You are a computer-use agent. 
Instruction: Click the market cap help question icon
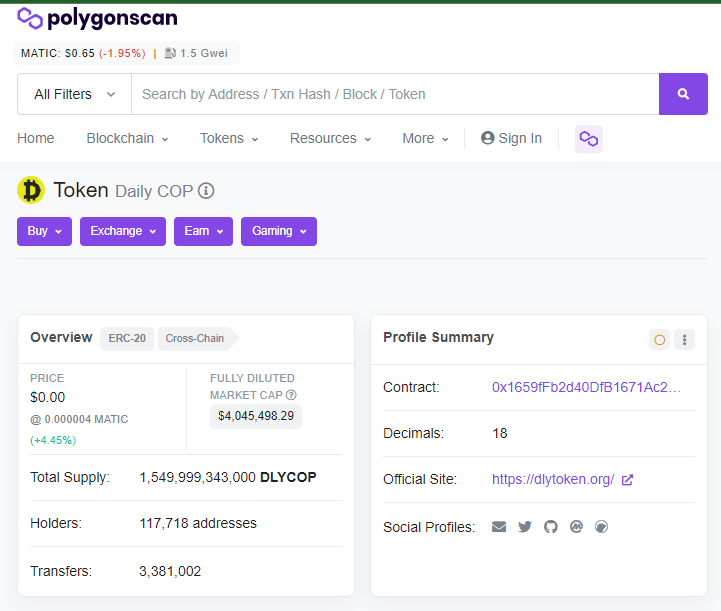291,395
